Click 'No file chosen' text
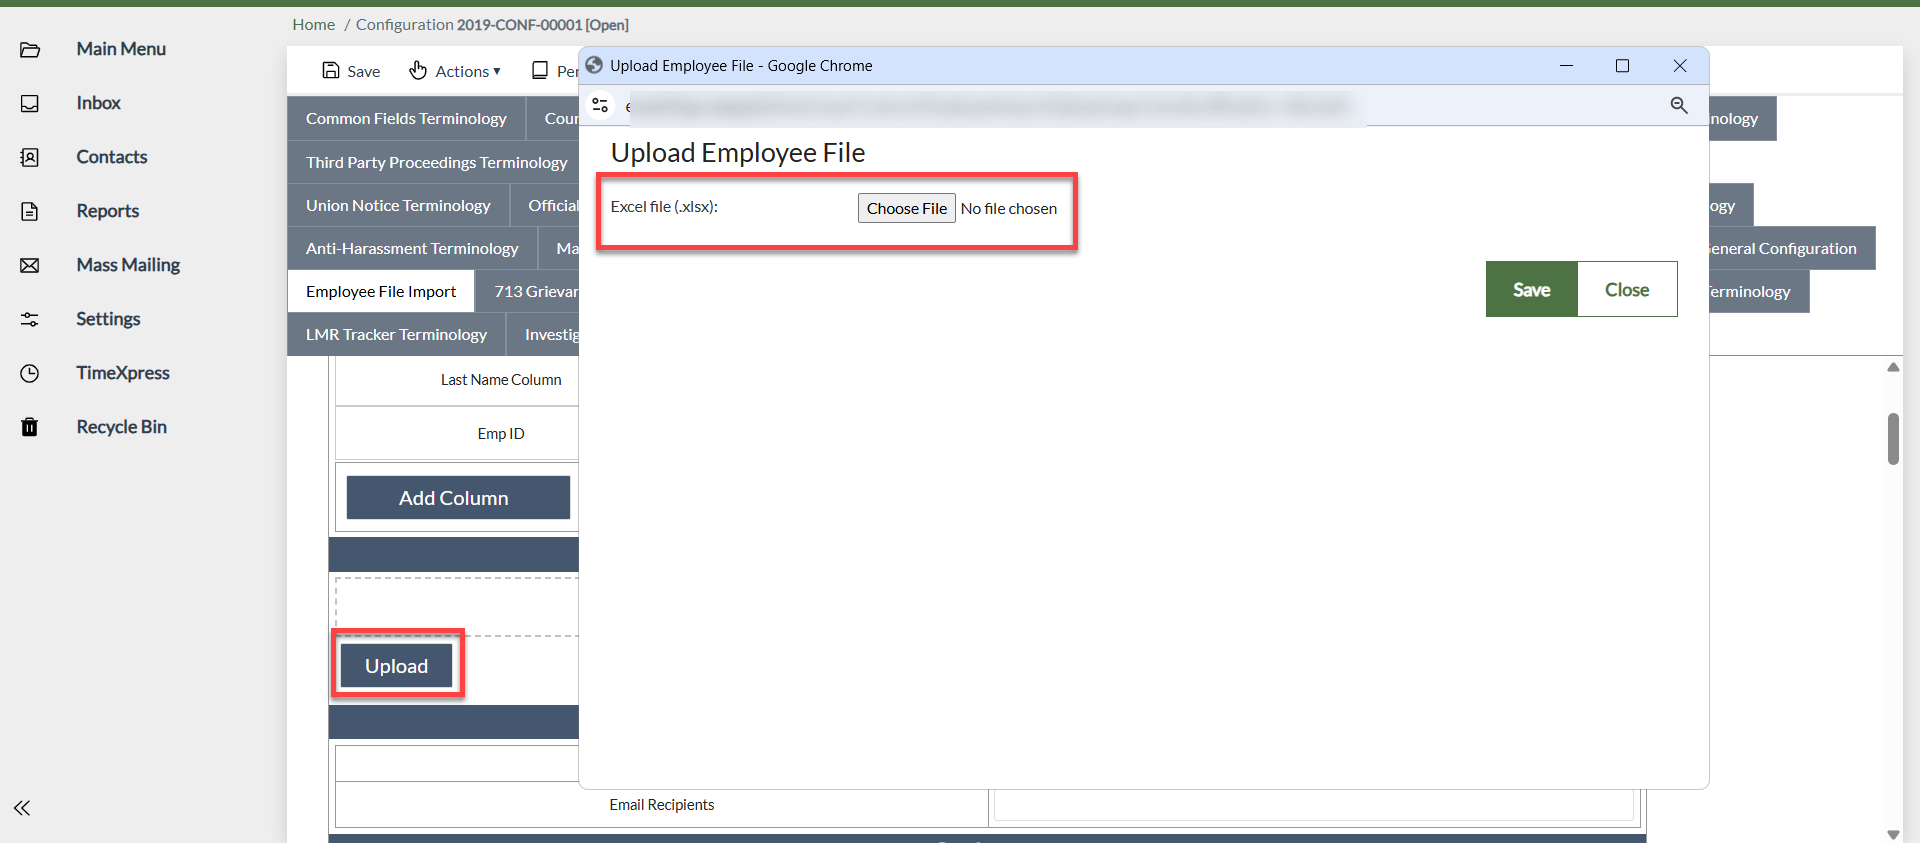This screenshot has width=1920, height=843. 1008,208
